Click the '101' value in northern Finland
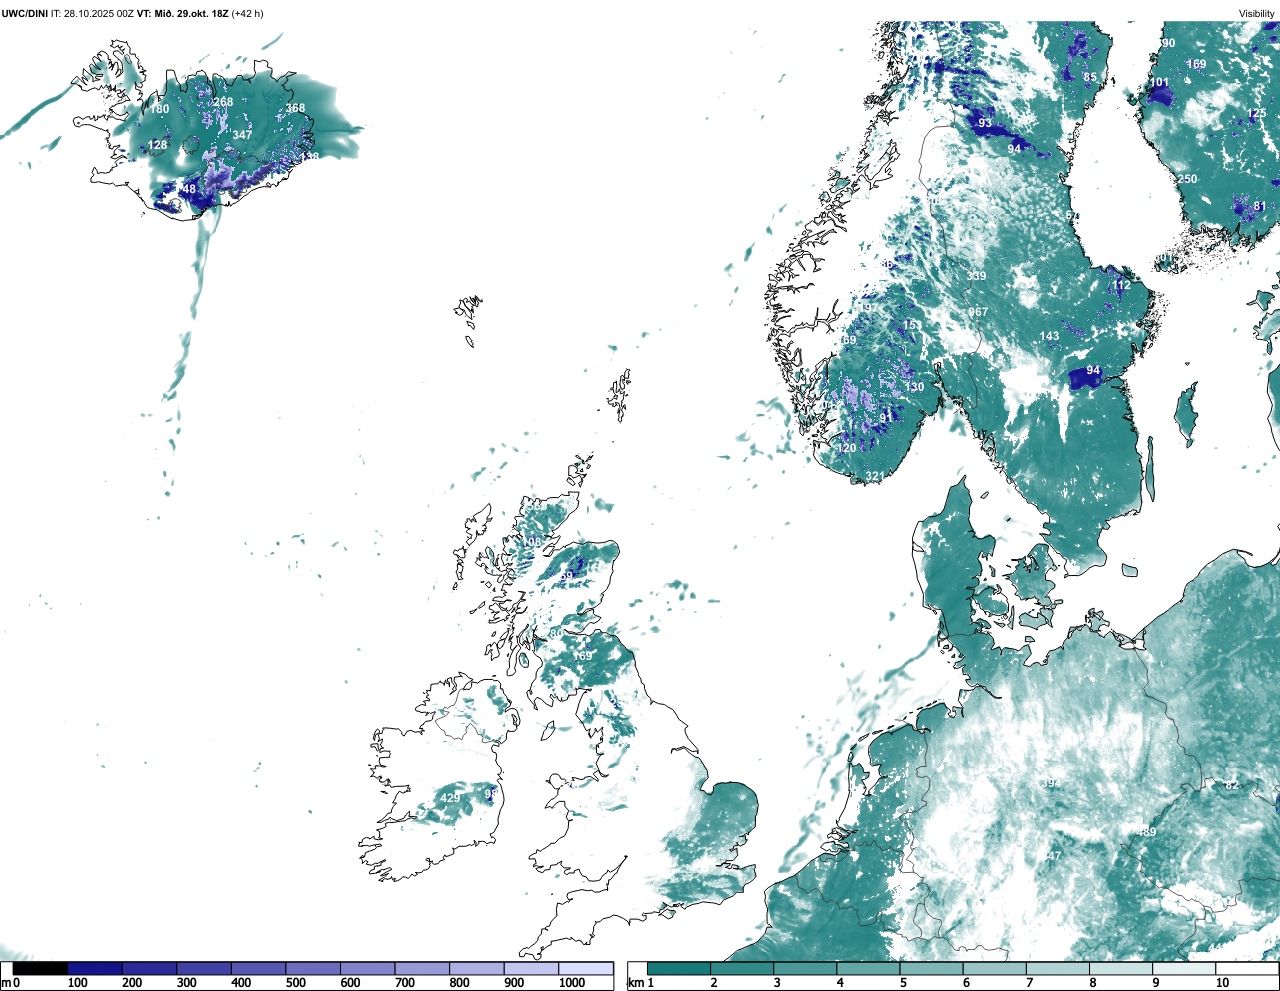Viewport: 1280px width, 991px height. (1159, 82)
